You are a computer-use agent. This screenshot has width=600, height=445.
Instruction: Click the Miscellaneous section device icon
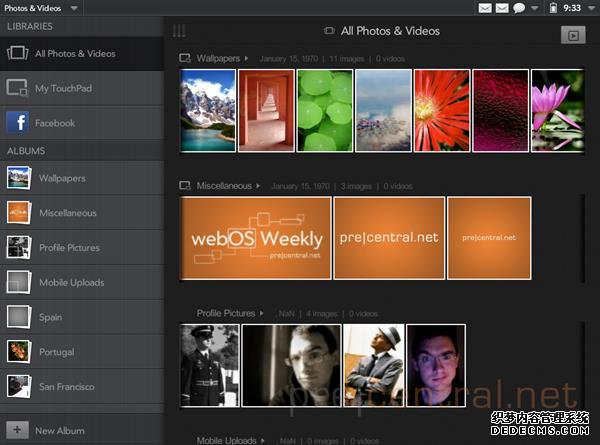(185, 186)
